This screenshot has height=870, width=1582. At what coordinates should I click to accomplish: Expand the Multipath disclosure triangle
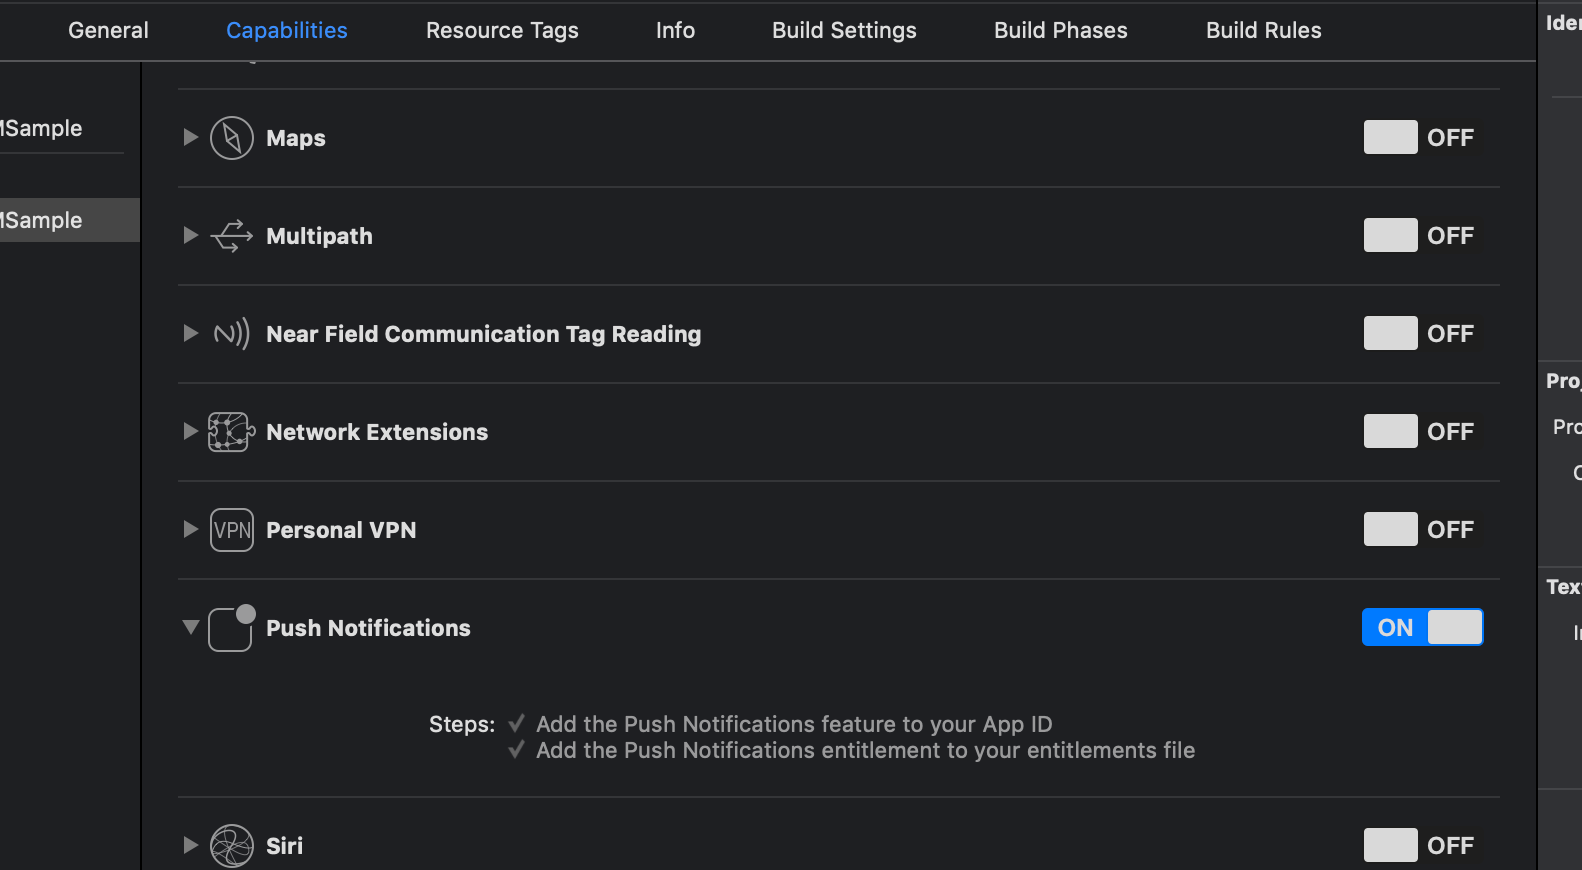[x=190, y=236]
